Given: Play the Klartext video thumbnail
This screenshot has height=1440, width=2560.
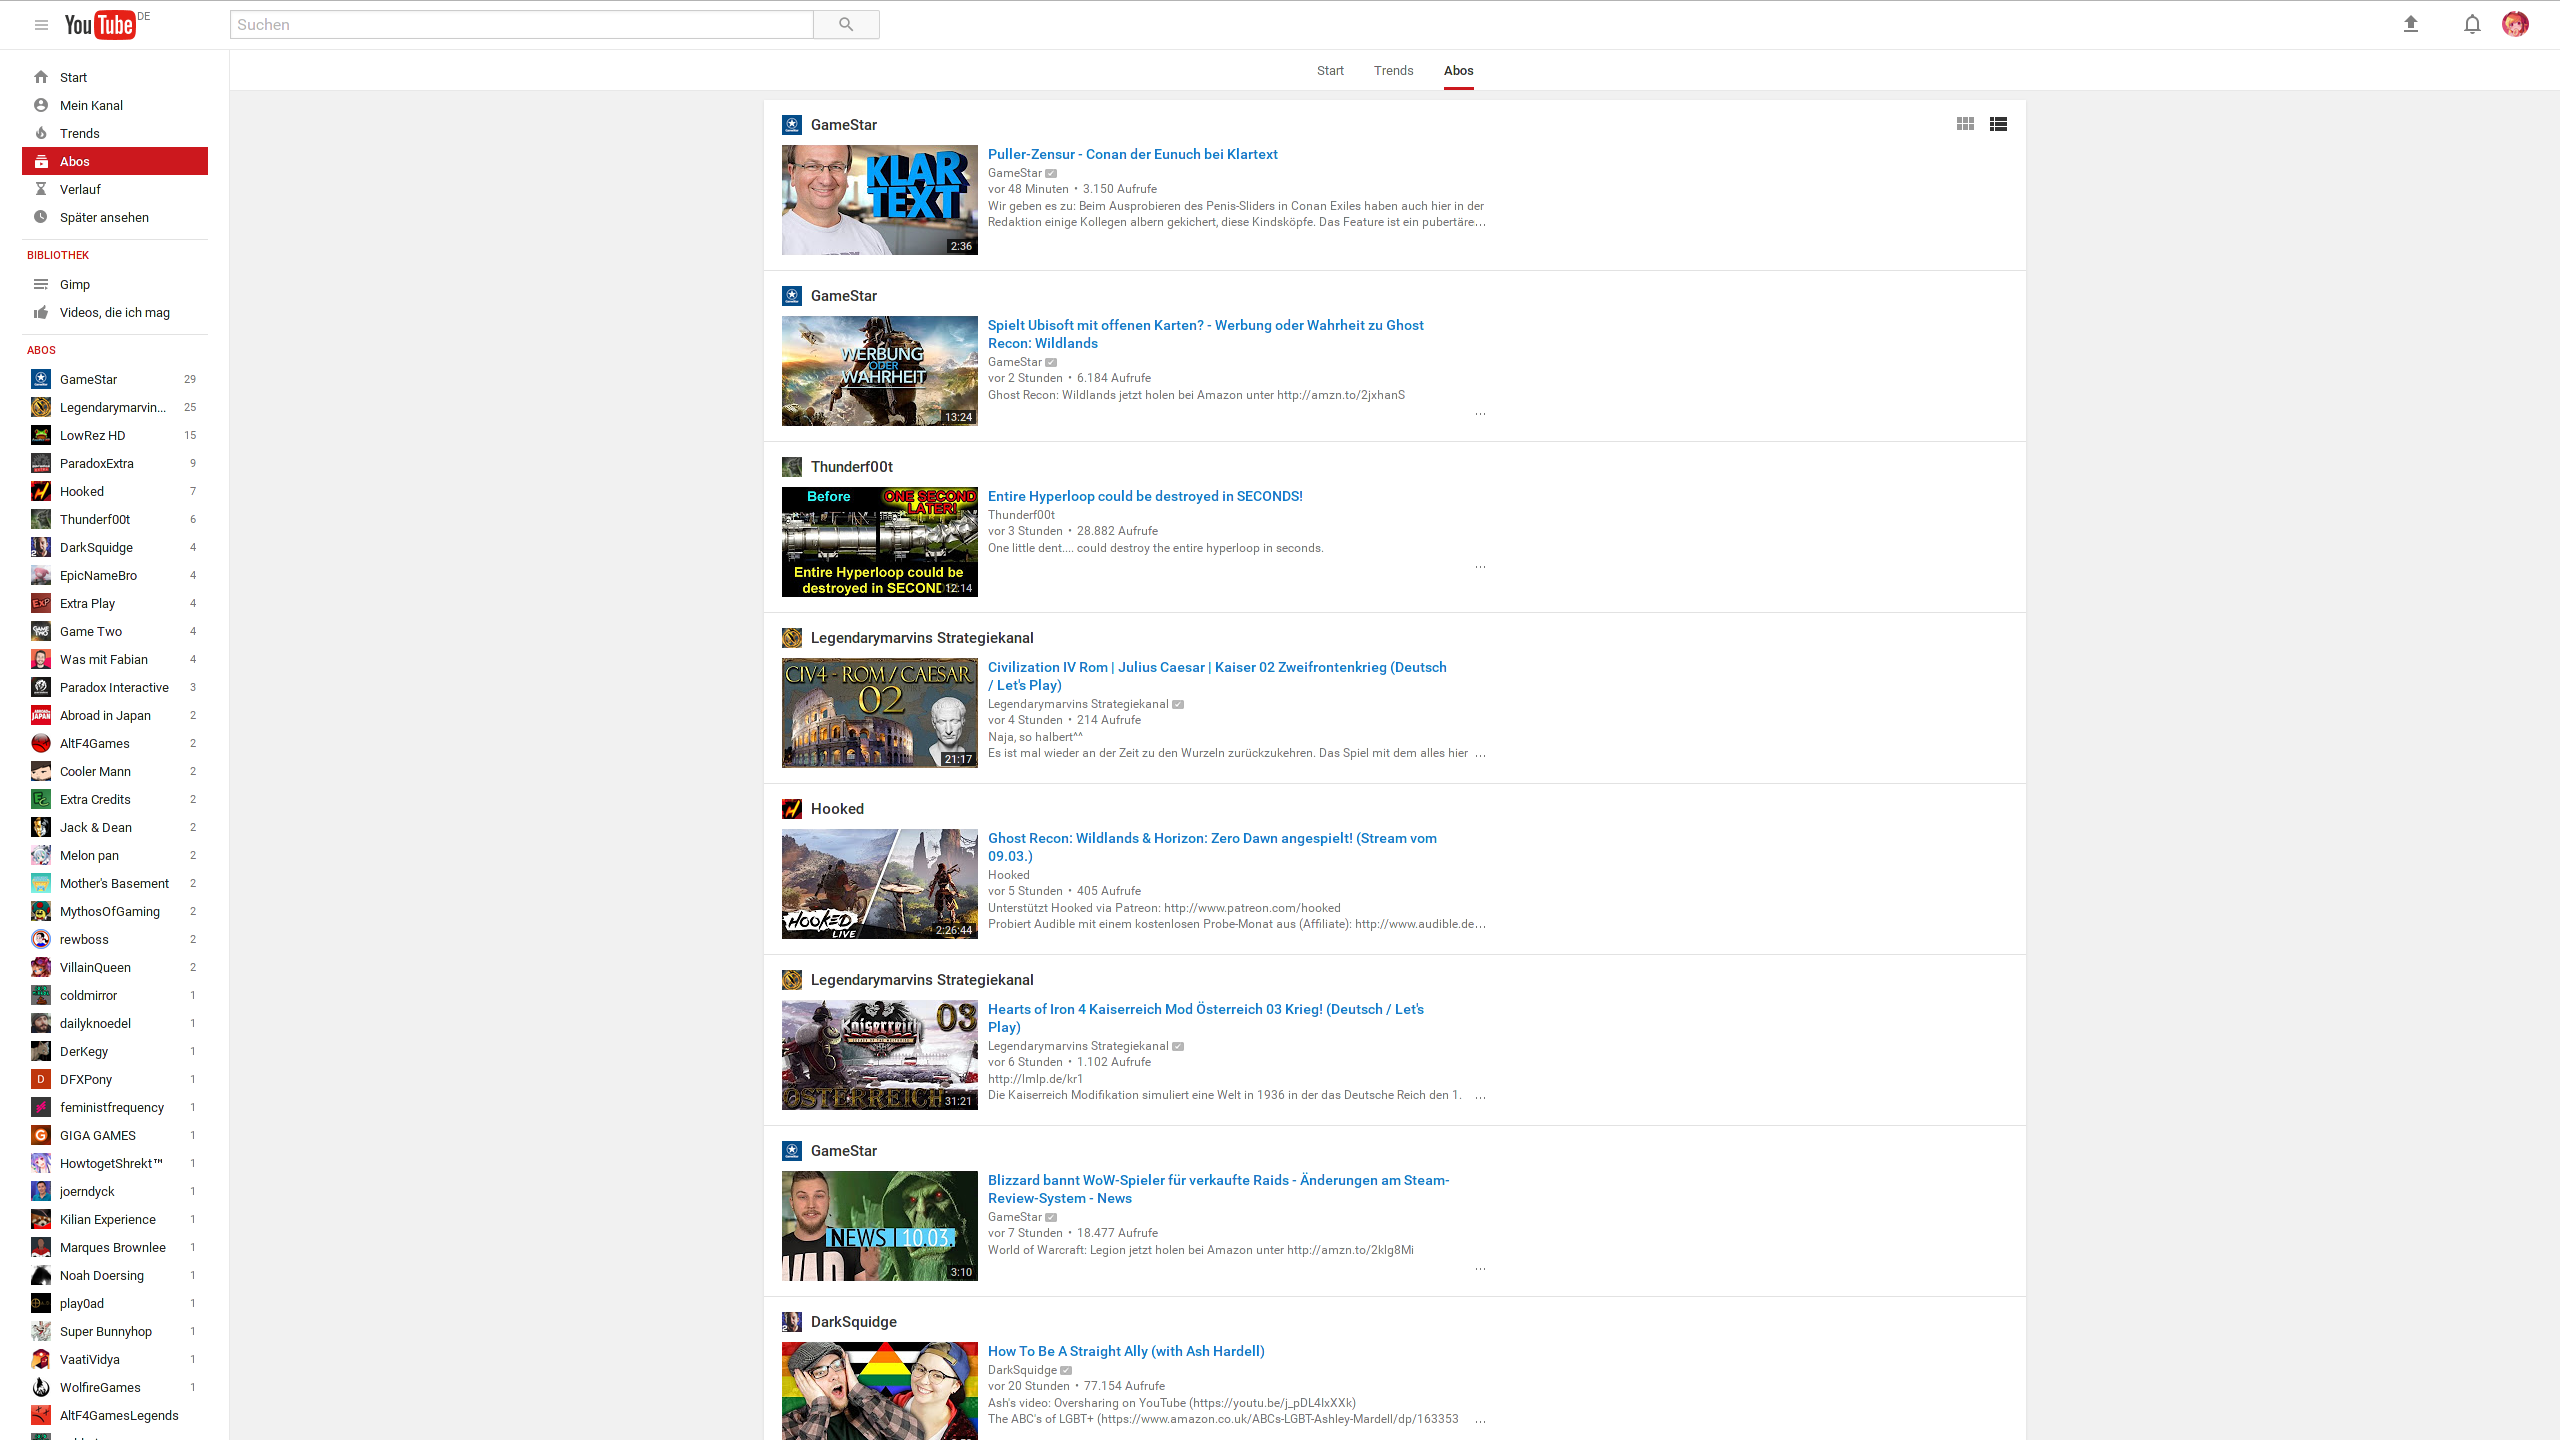Looking at the screenshot, I should tap(880, 200).
